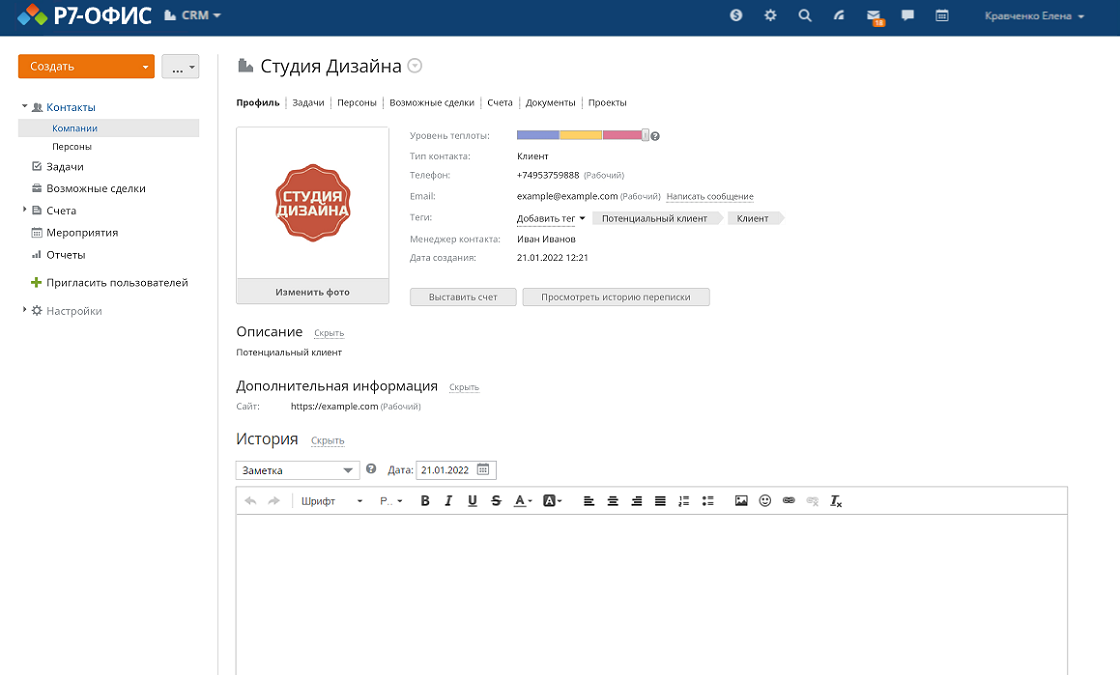1120x675 pixels.
Task: Toggle bold formatting in the editor
Action: pos(424,501)
